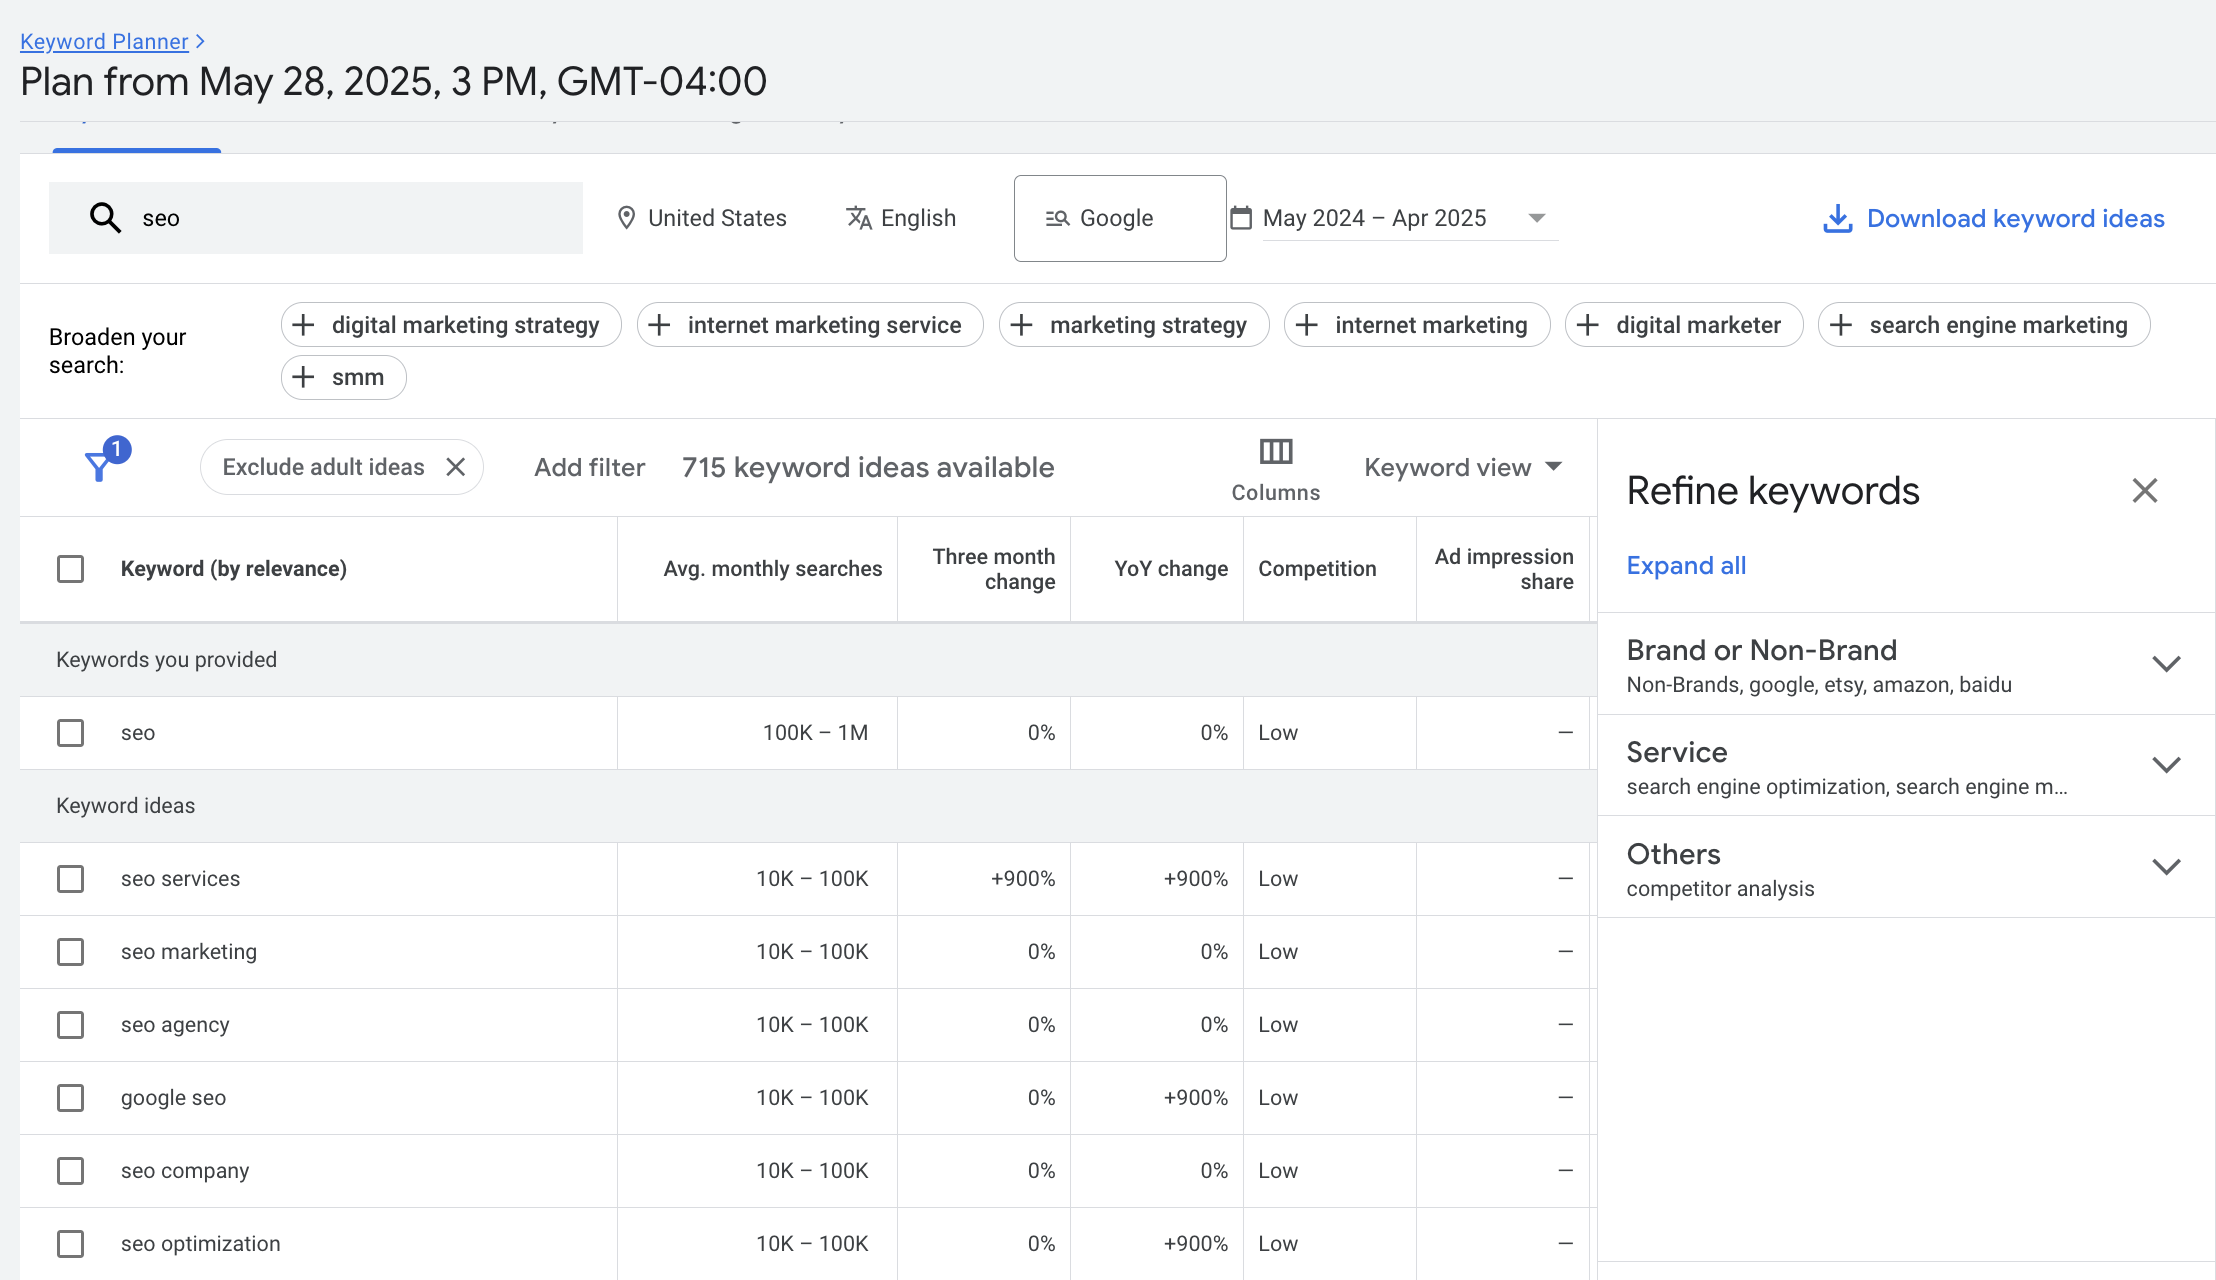Select all keywords with header checkbox
Screen dimensions: 2216x1280
(70, 569)
